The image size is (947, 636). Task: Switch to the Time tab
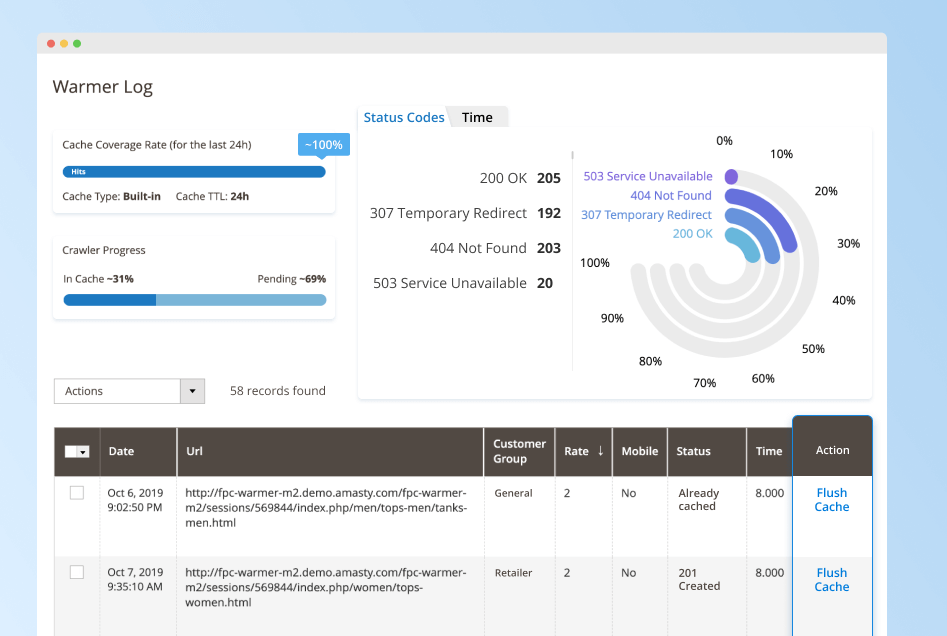tap(477, 117)
